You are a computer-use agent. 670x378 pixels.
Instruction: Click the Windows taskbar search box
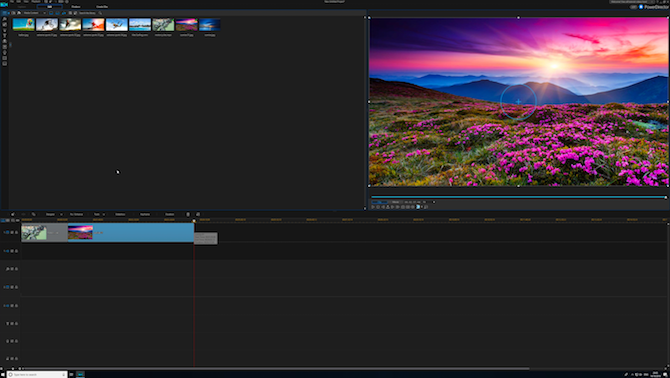(x=37, y=375)
